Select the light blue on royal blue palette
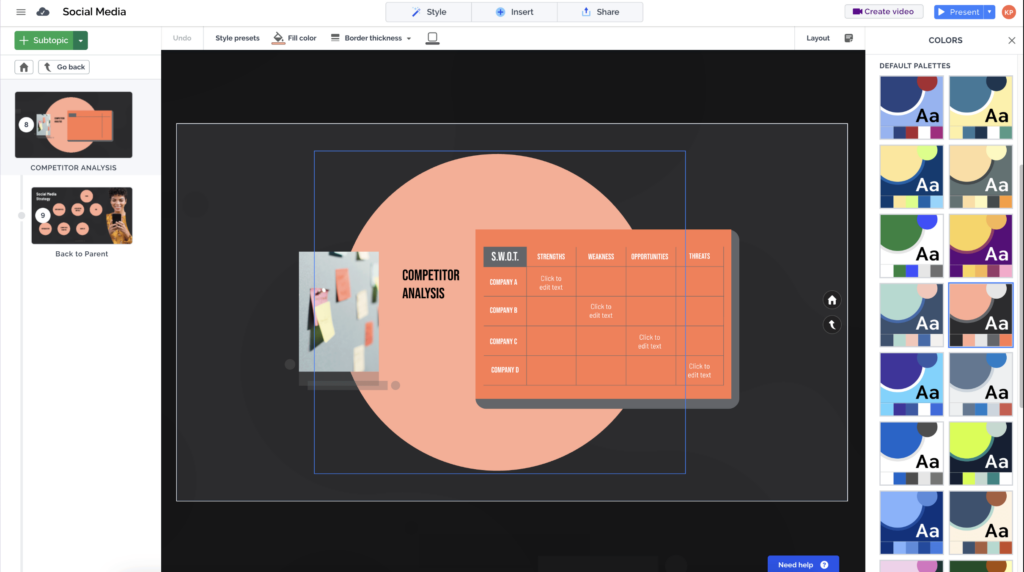This screenshot has height=572, width=1024. point(911,522)
